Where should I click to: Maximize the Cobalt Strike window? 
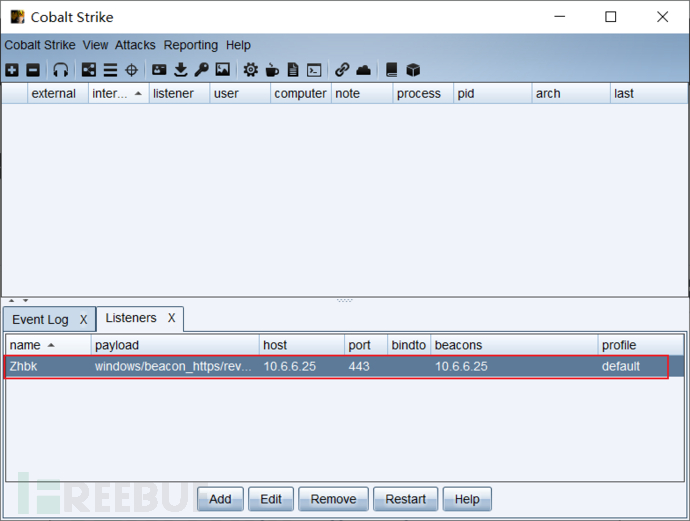(x=610, y=17)
